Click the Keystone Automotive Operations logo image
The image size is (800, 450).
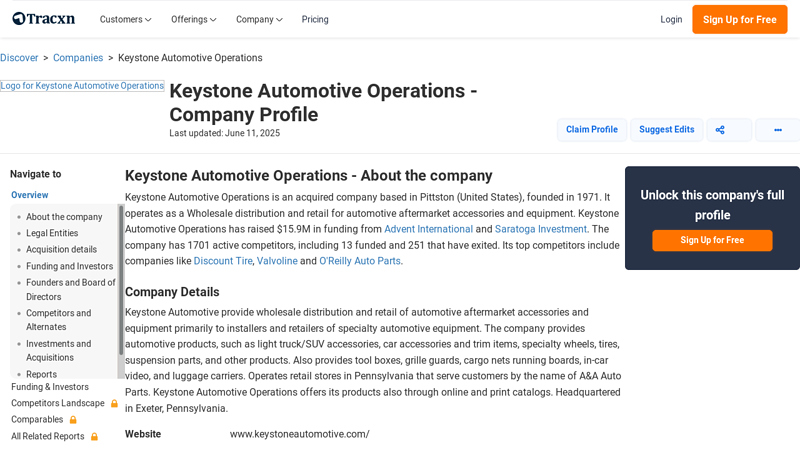(x=82, y=86)
